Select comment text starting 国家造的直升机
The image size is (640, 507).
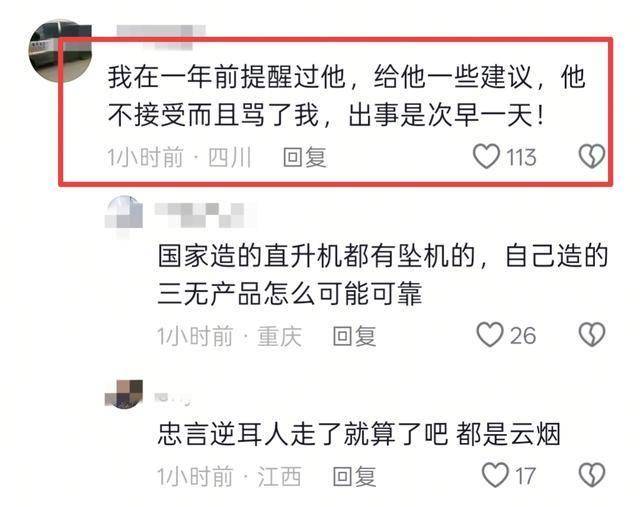pos(383,274)
